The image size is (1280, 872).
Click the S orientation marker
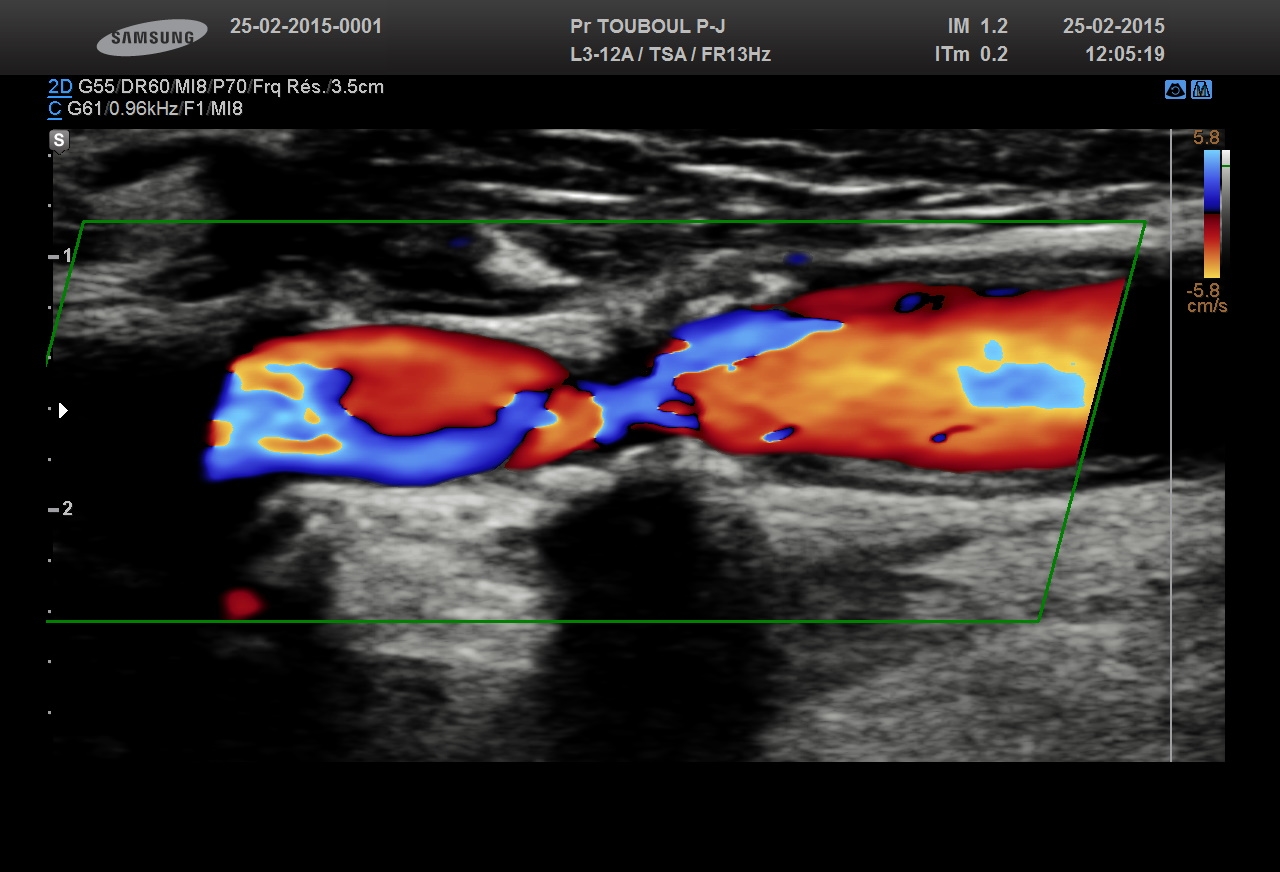coord(59,140)
